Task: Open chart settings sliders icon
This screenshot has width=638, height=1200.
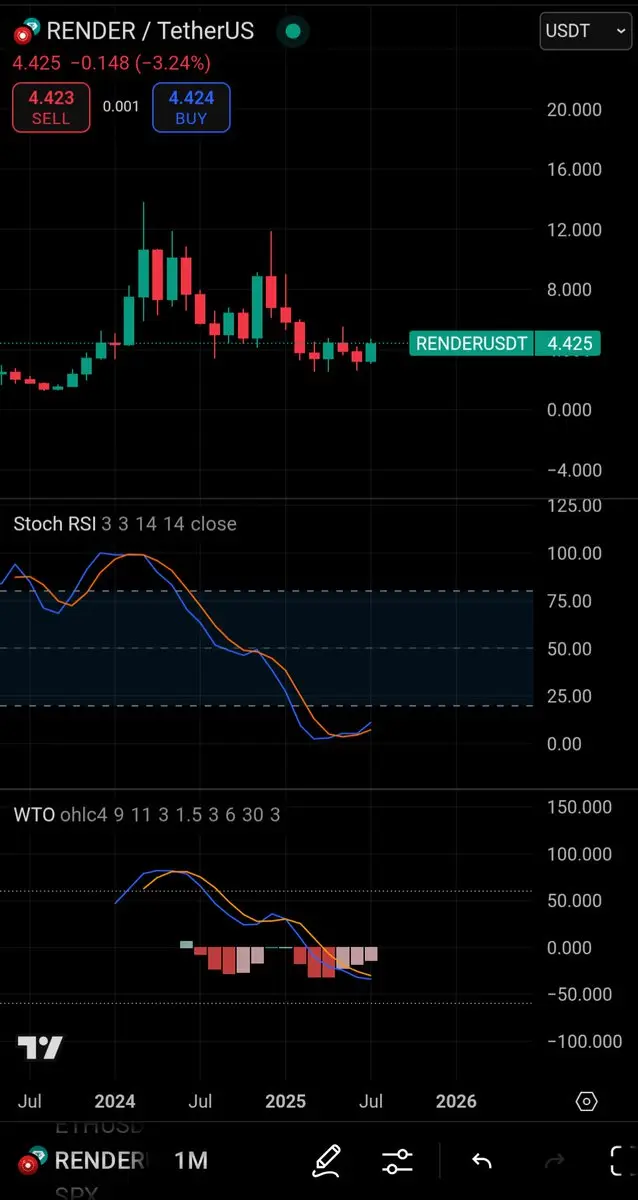Action: pos(397,1161)
